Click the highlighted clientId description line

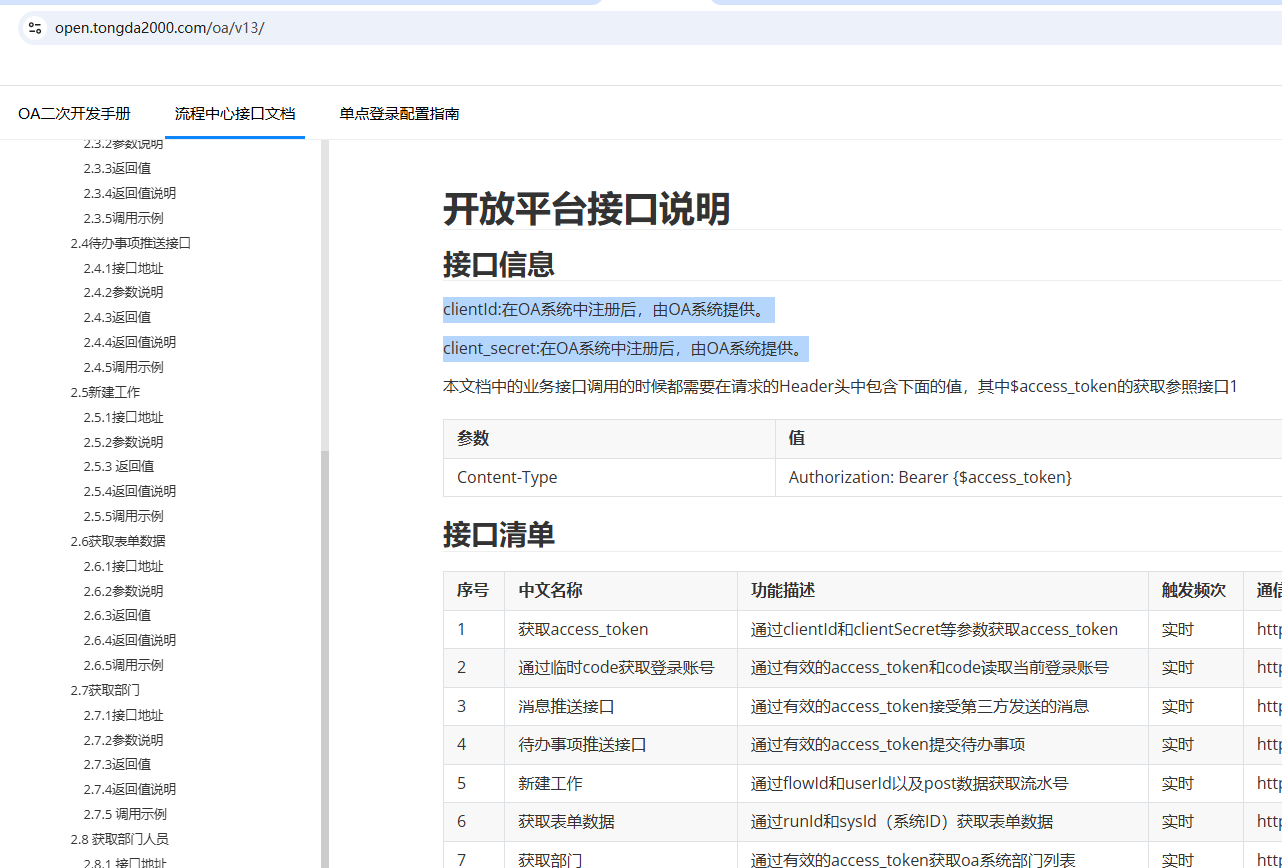click(609, 310)
